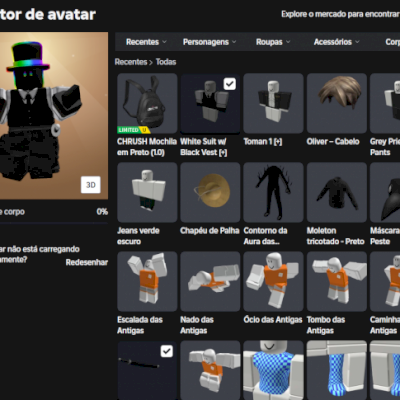
Task: Click the avatar preview image
Action: [54, 115]
